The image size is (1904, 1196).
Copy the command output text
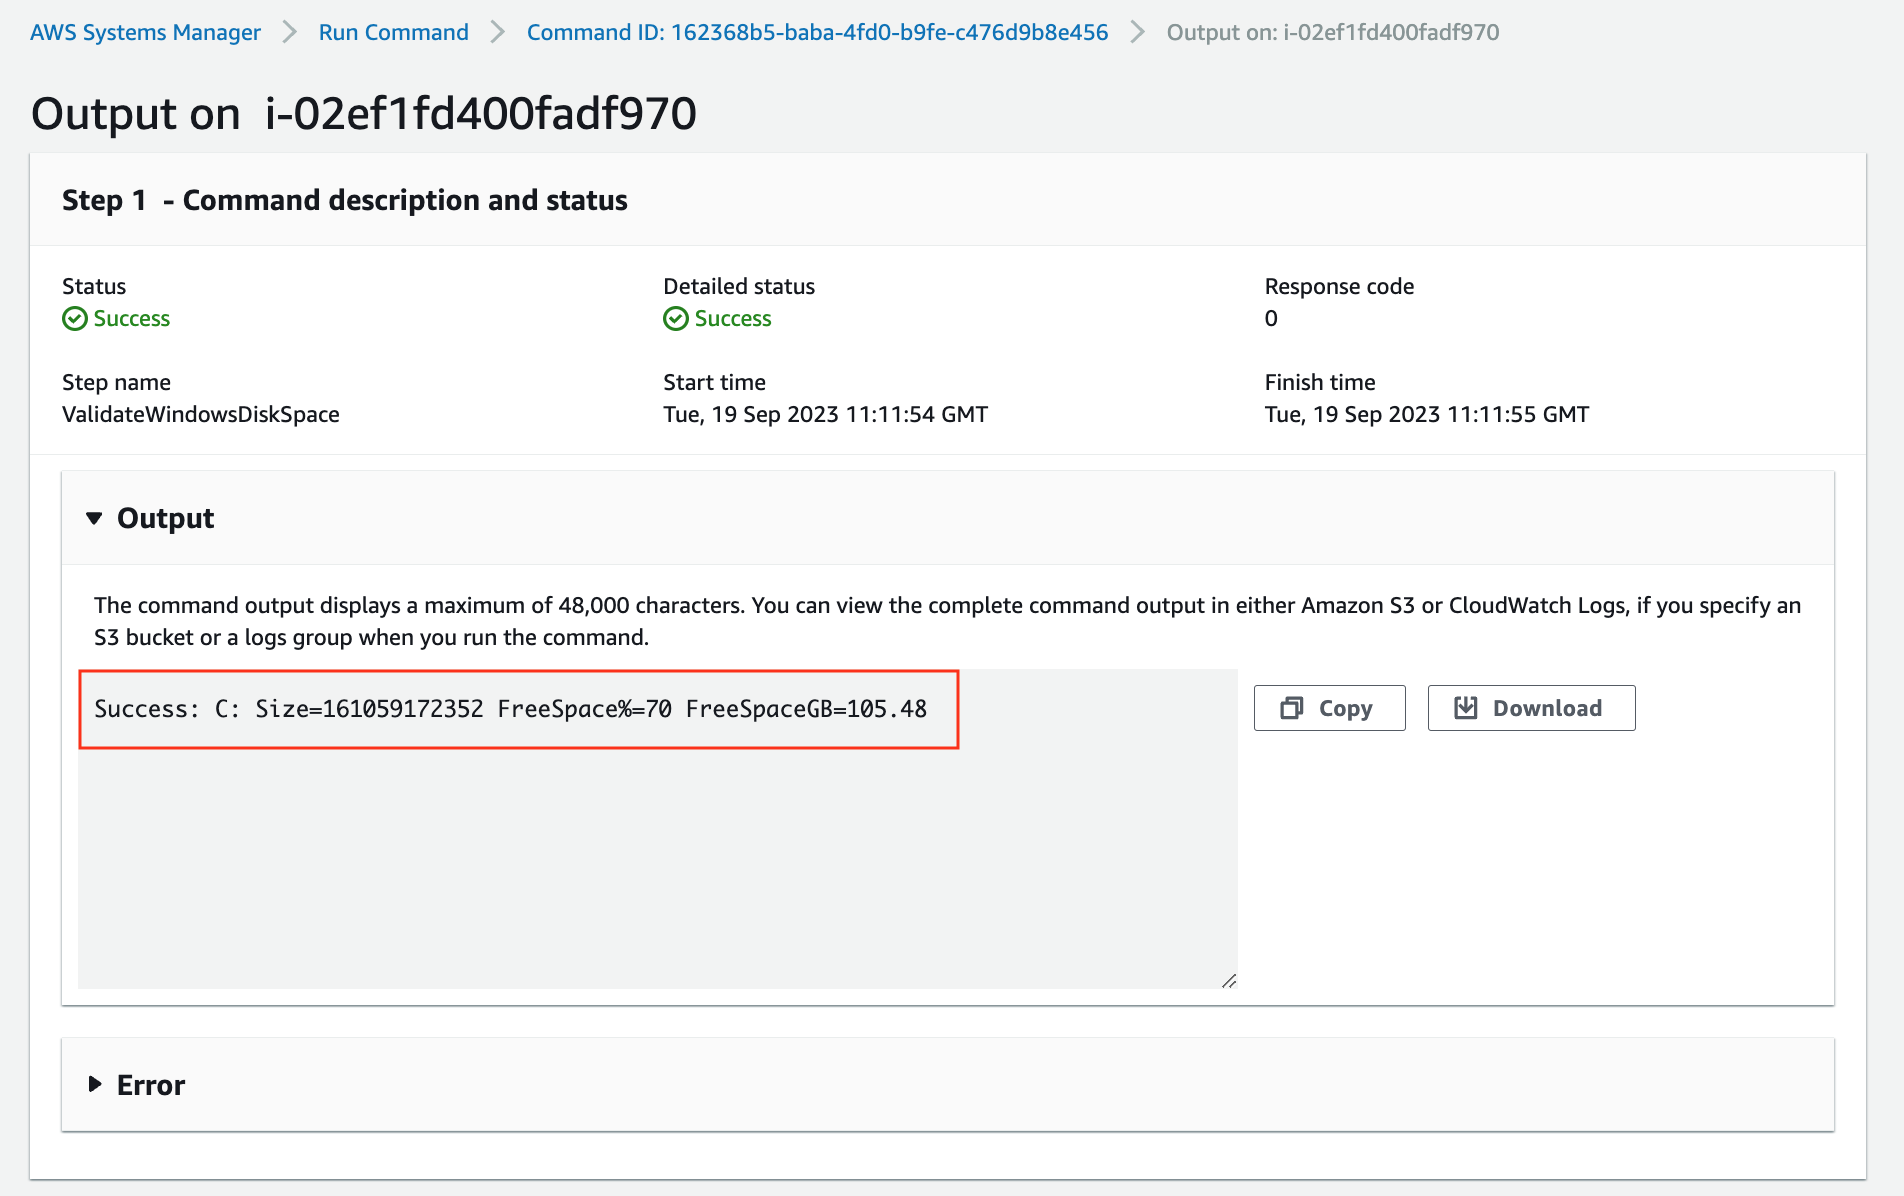click(1329, 707)
